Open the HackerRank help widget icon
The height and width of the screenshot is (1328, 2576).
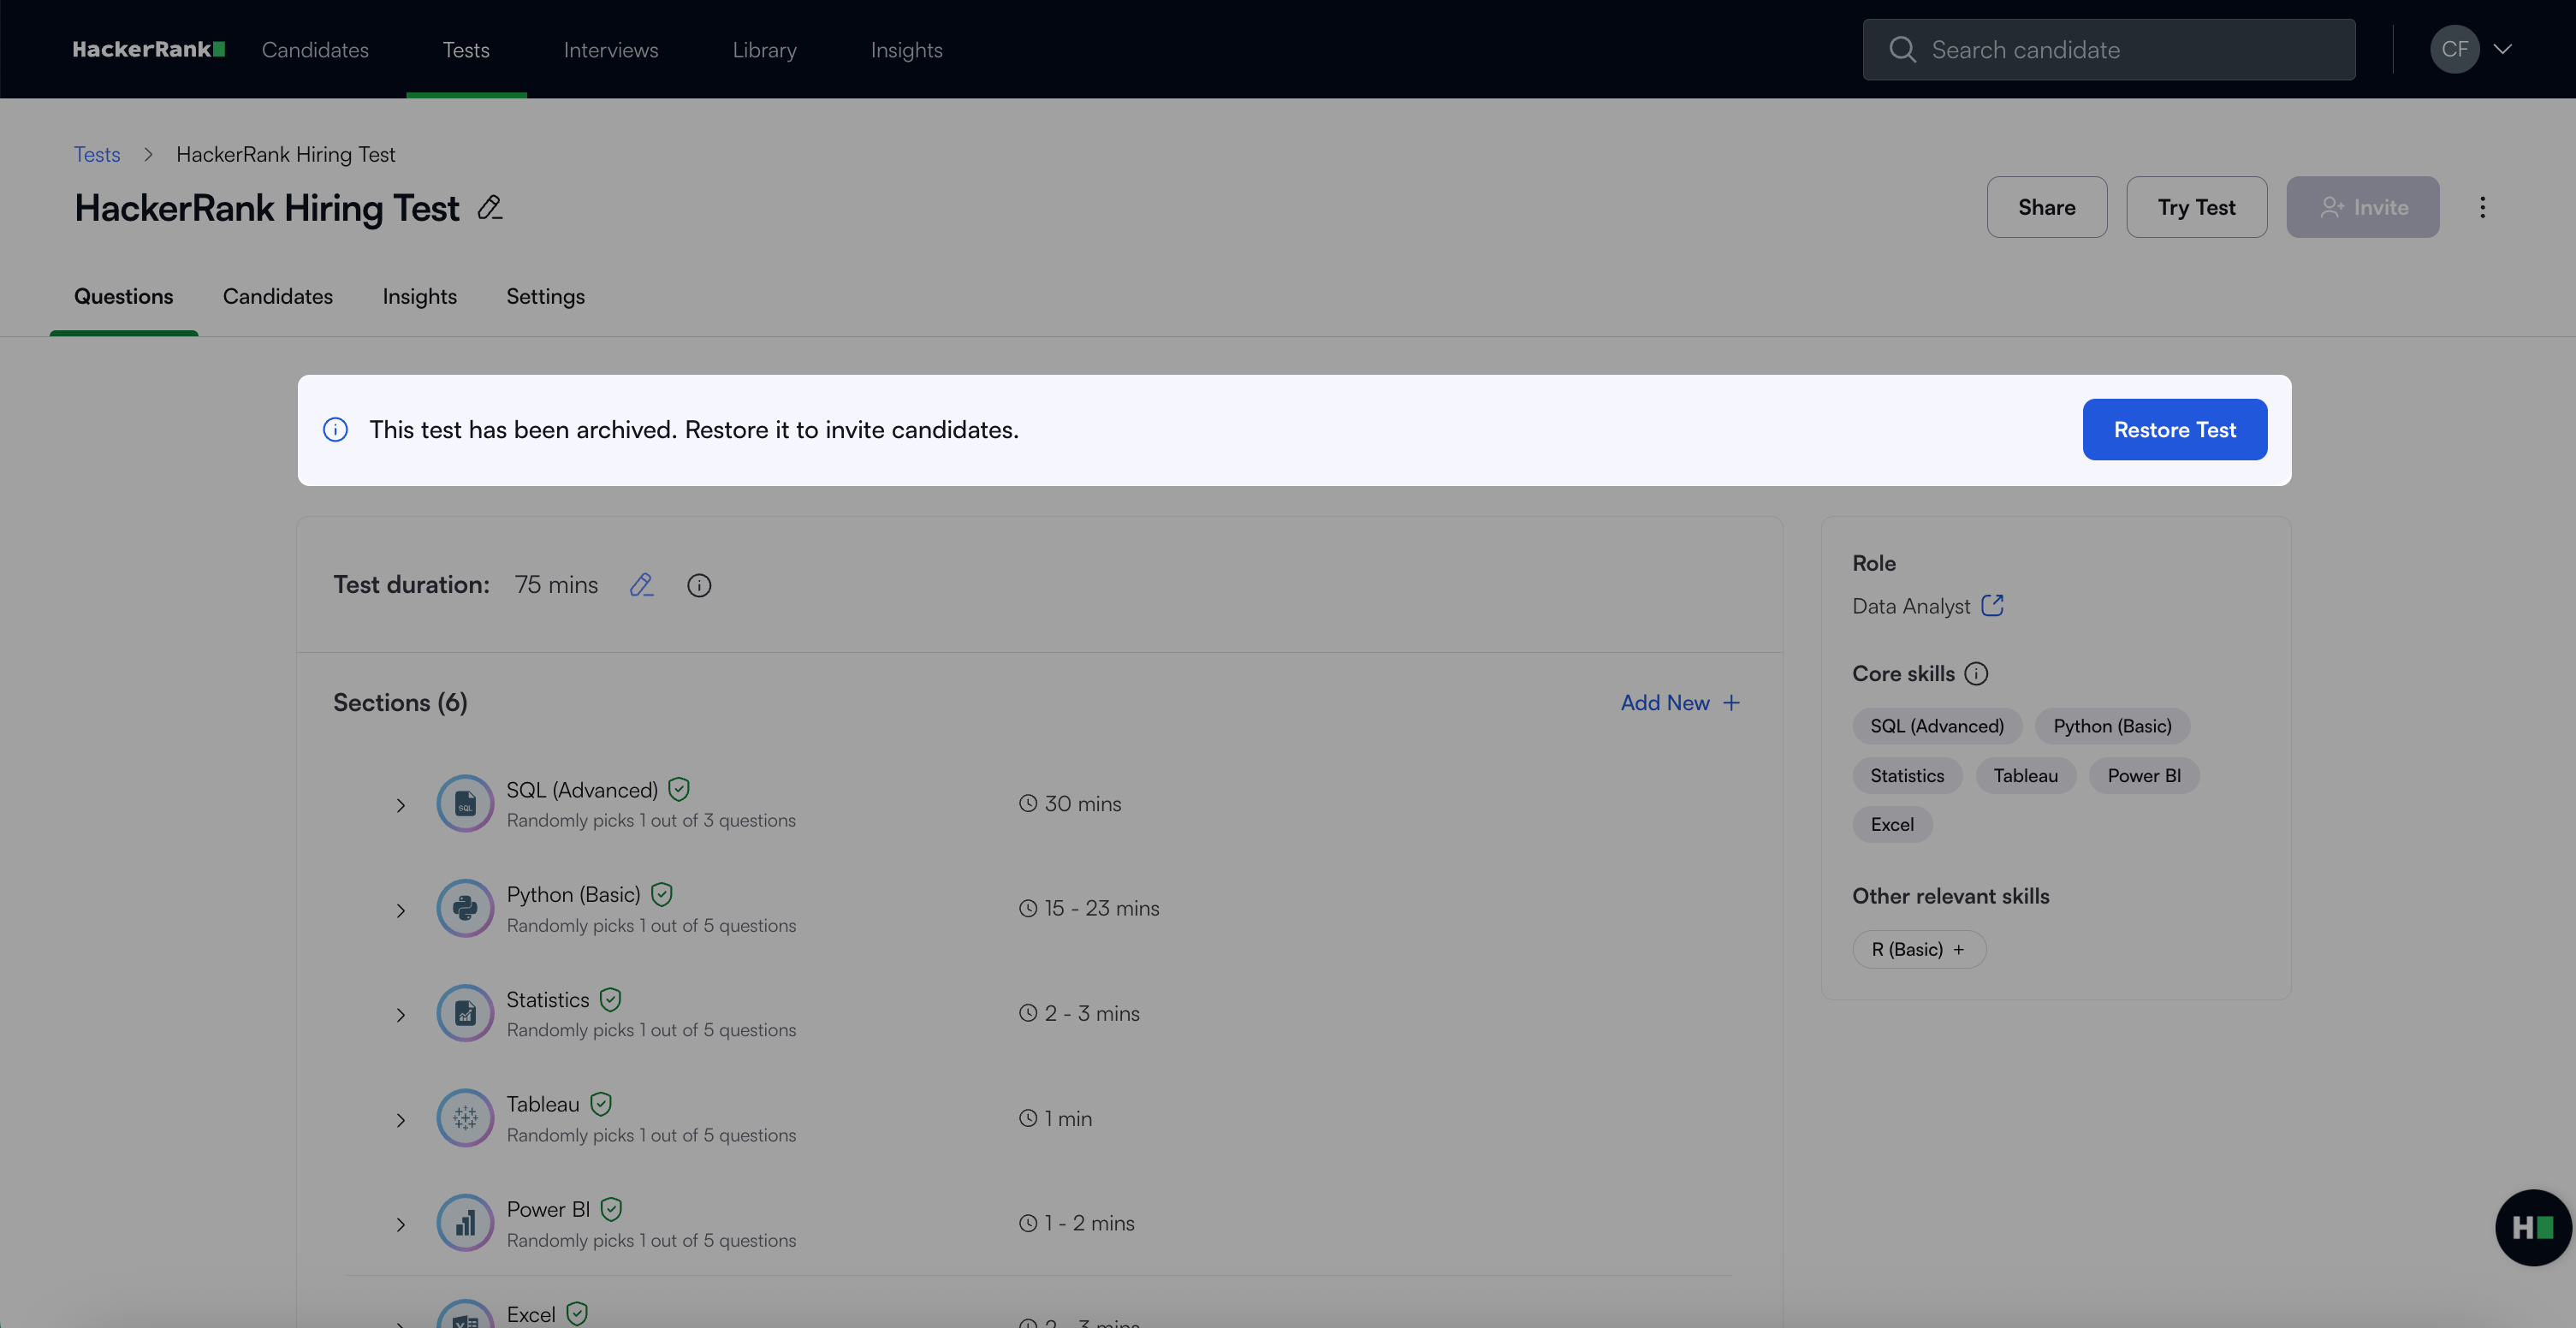[2532, 1227]
